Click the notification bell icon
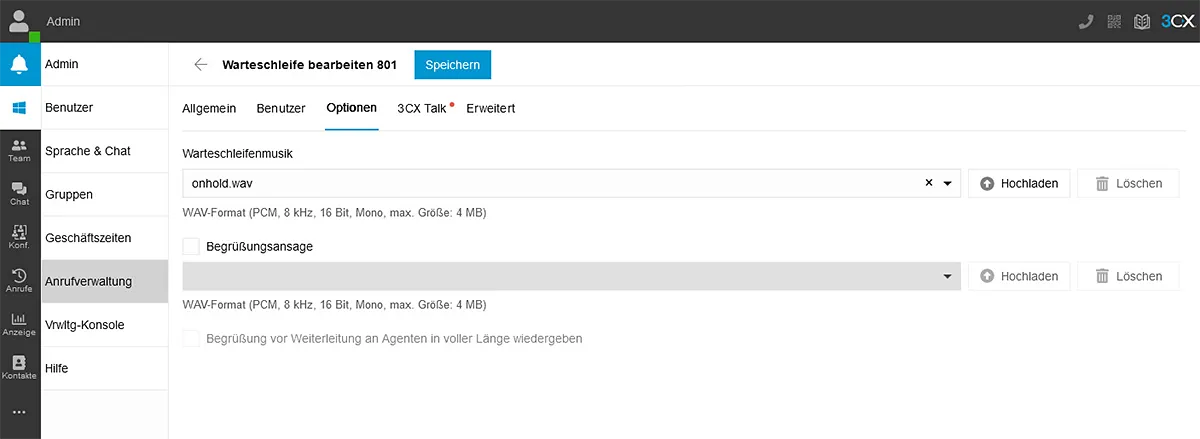 click(x=19, y=64)
